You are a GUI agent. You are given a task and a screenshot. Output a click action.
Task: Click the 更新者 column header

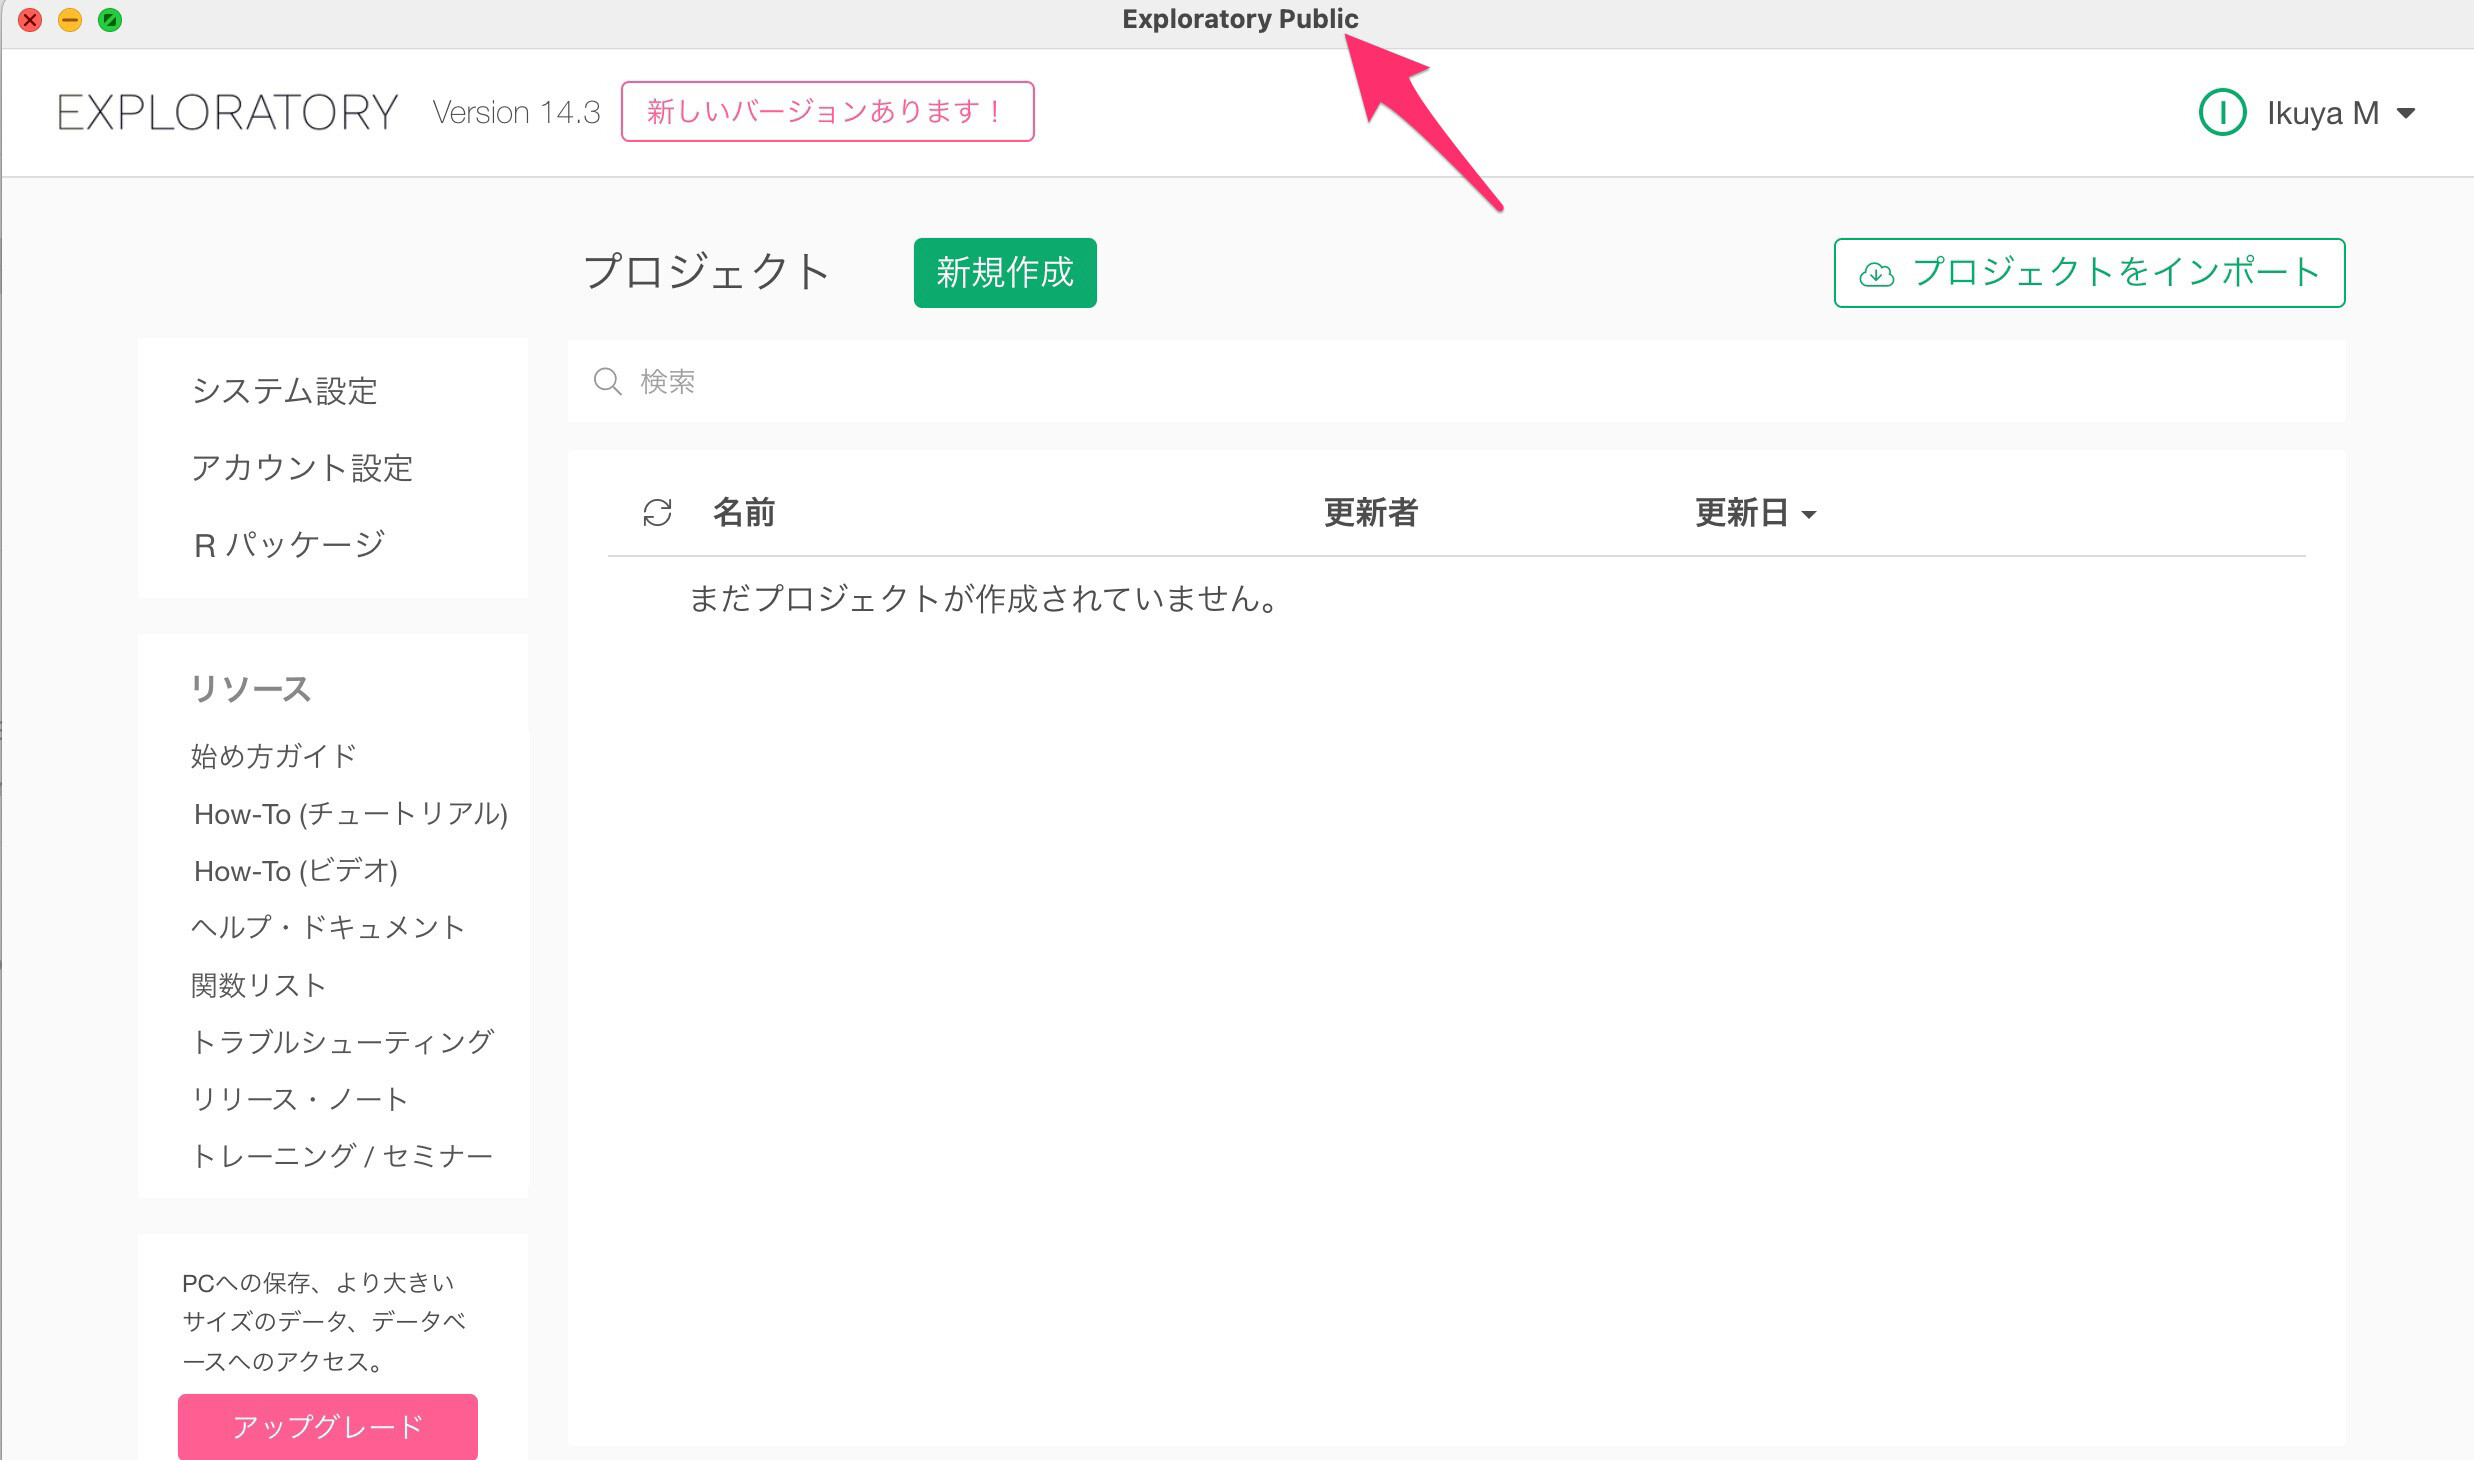click(1370, 513)
